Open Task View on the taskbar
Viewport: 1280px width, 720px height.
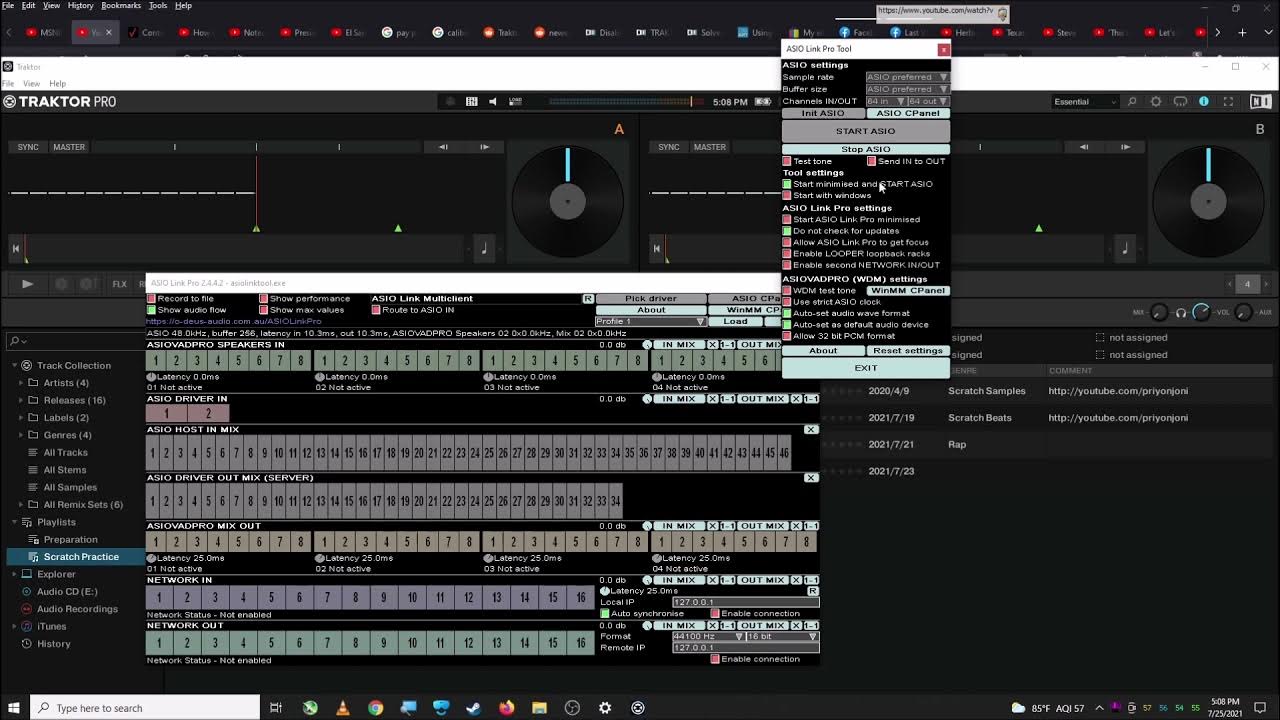tap(276, 708)
